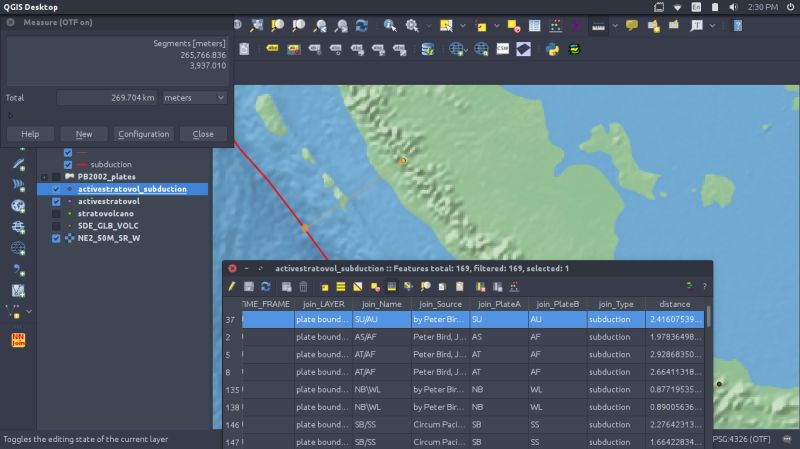This screenshot has width=800, height=449.
Task: Sort table by join_PlateA column header
Action: tap(499, 304)
